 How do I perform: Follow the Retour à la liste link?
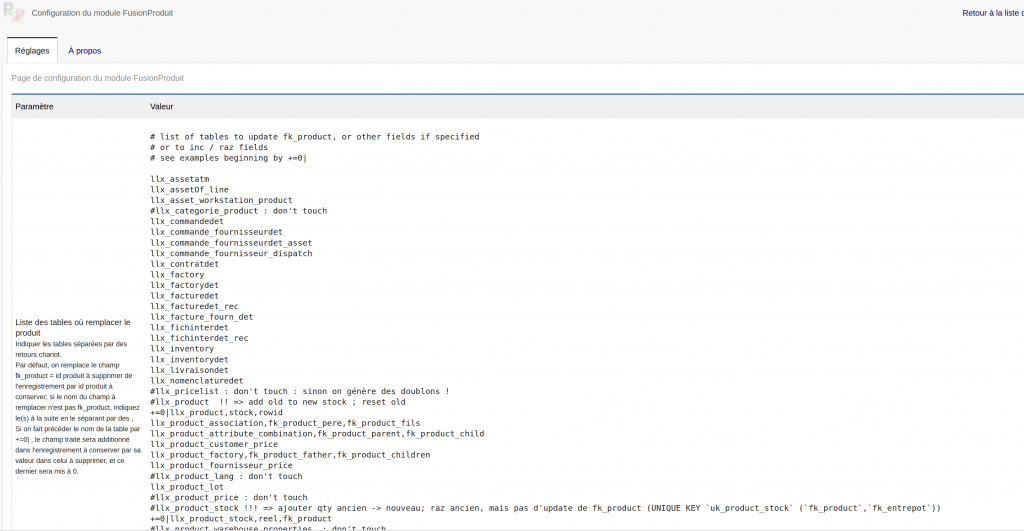[x=993, y=13]
